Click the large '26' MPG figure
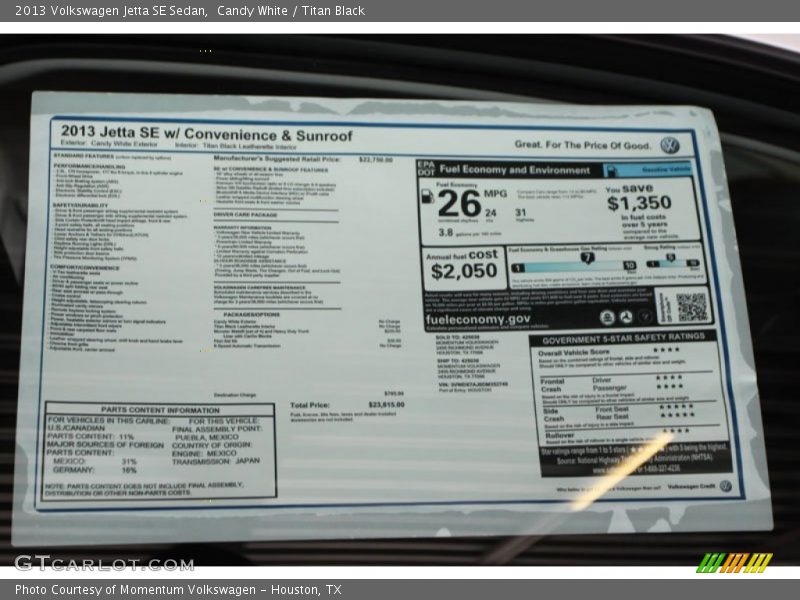This screenshot has width=800, height=600. (x=459, y=203)
